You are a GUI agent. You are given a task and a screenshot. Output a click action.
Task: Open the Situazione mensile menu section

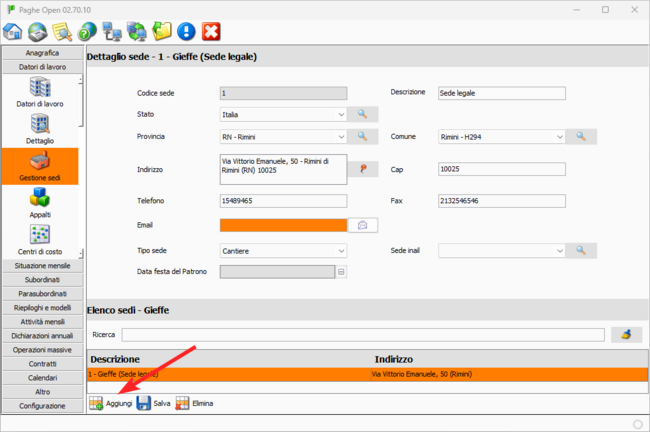coord(41,266)
